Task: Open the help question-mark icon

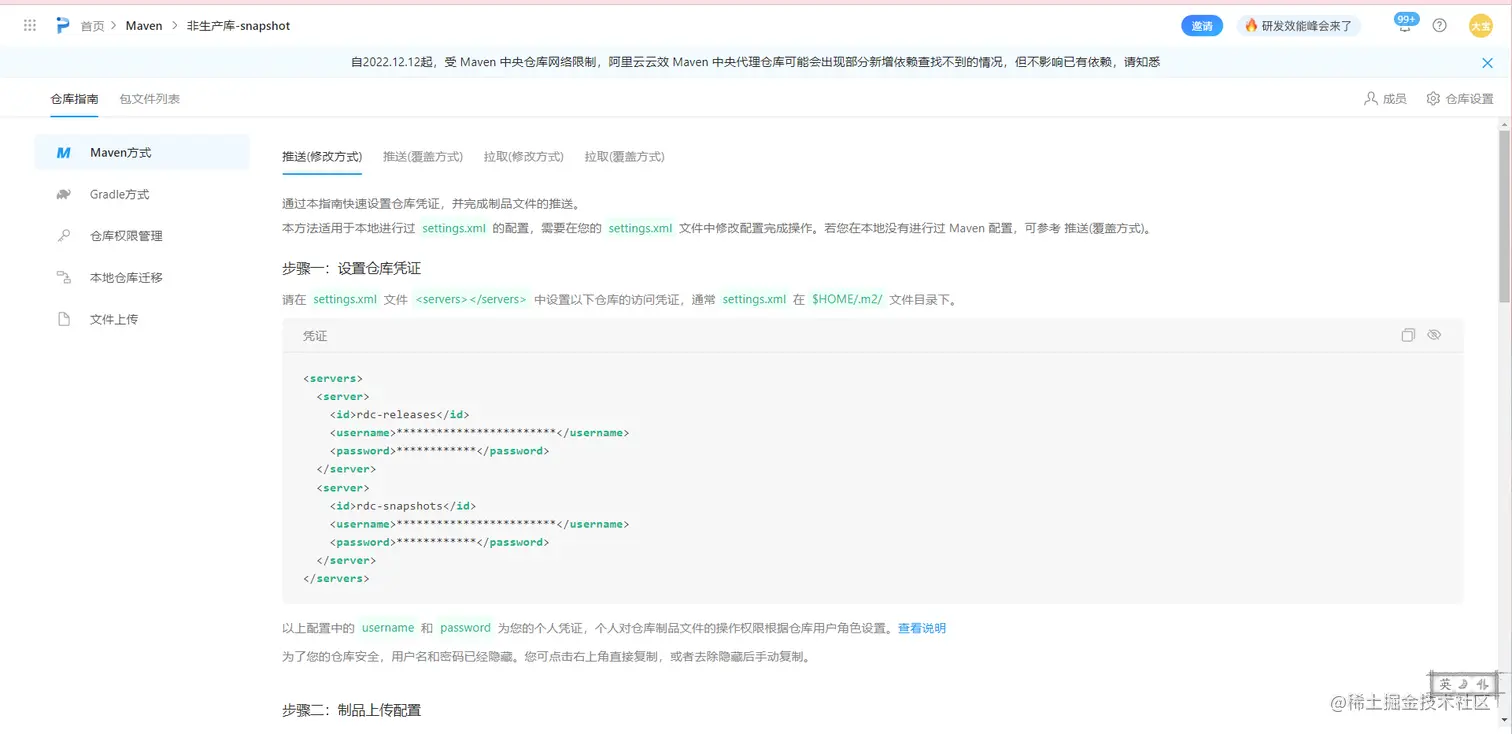Action: 1439,25
